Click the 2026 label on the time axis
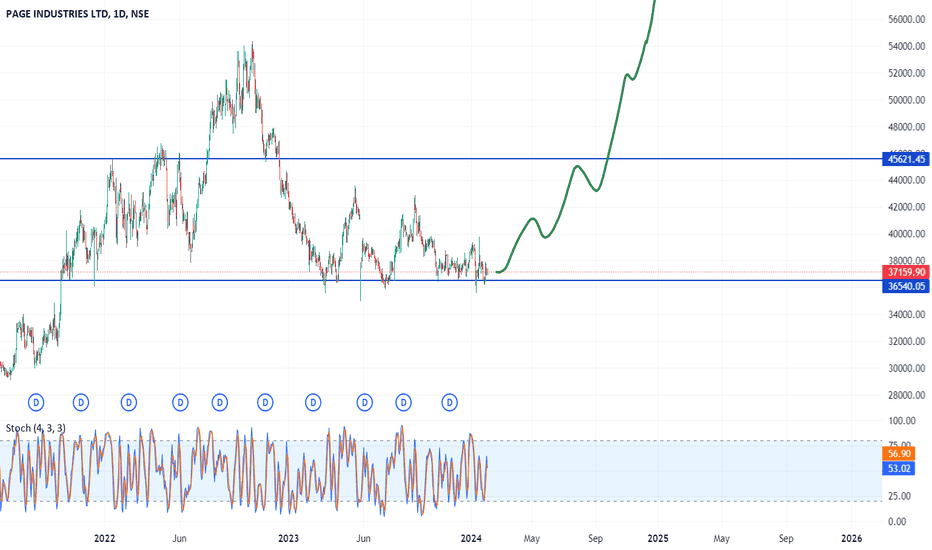This screenshot has height=550, width=932. tap(852, 539)
